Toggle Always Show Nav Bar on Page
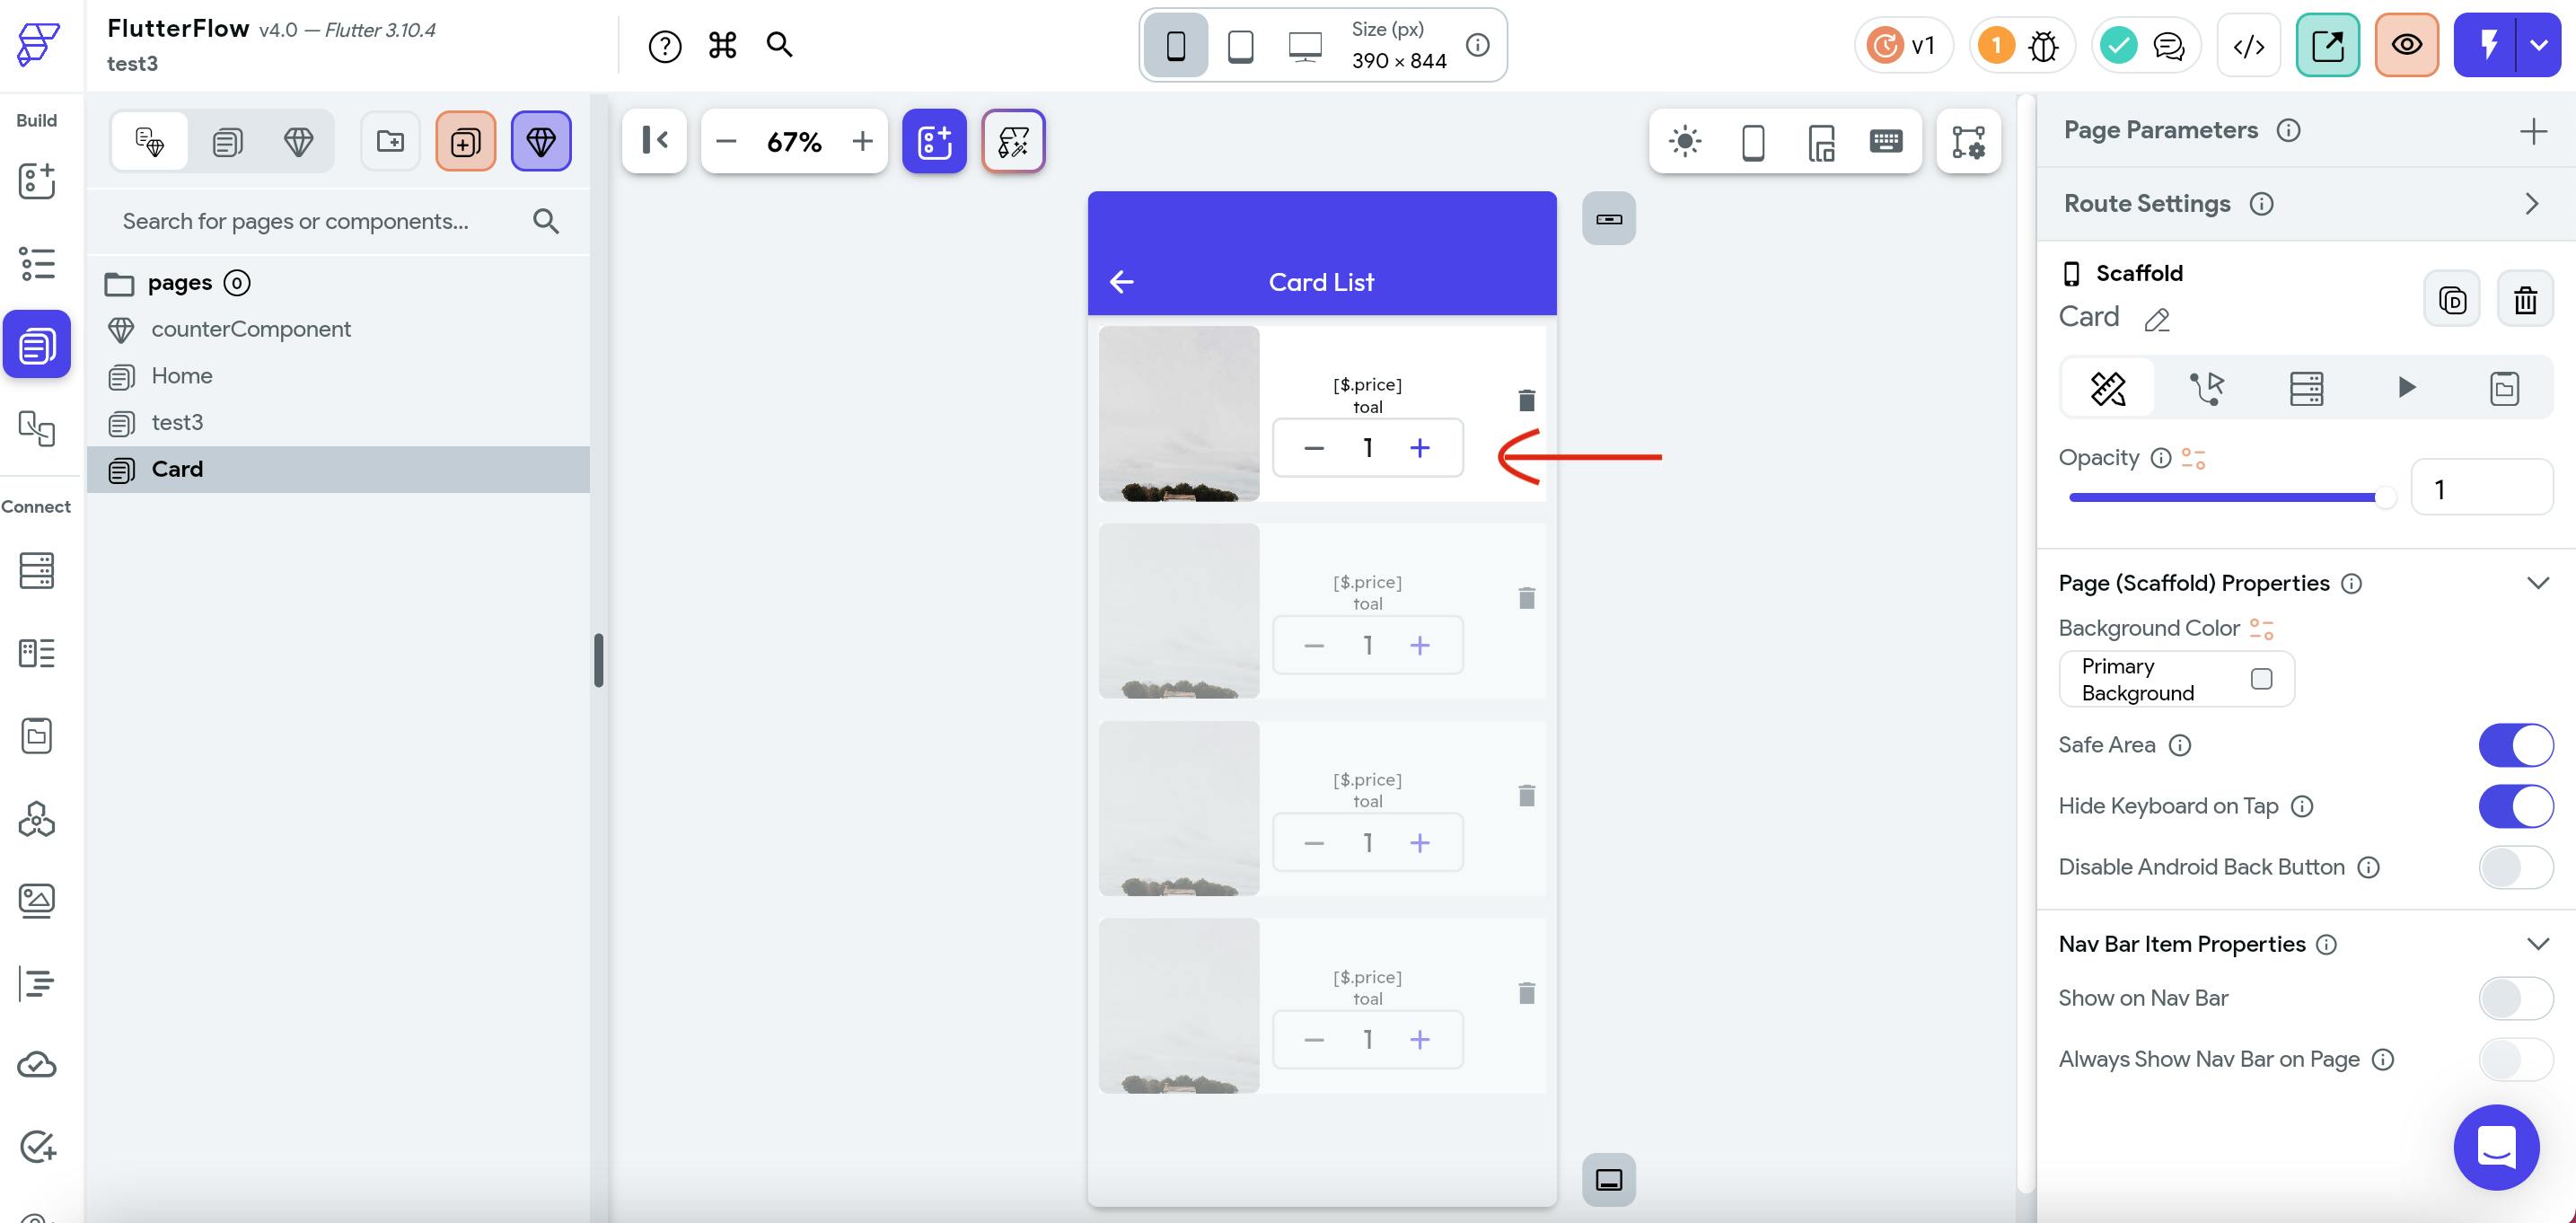 [x=2515, y=1059]
